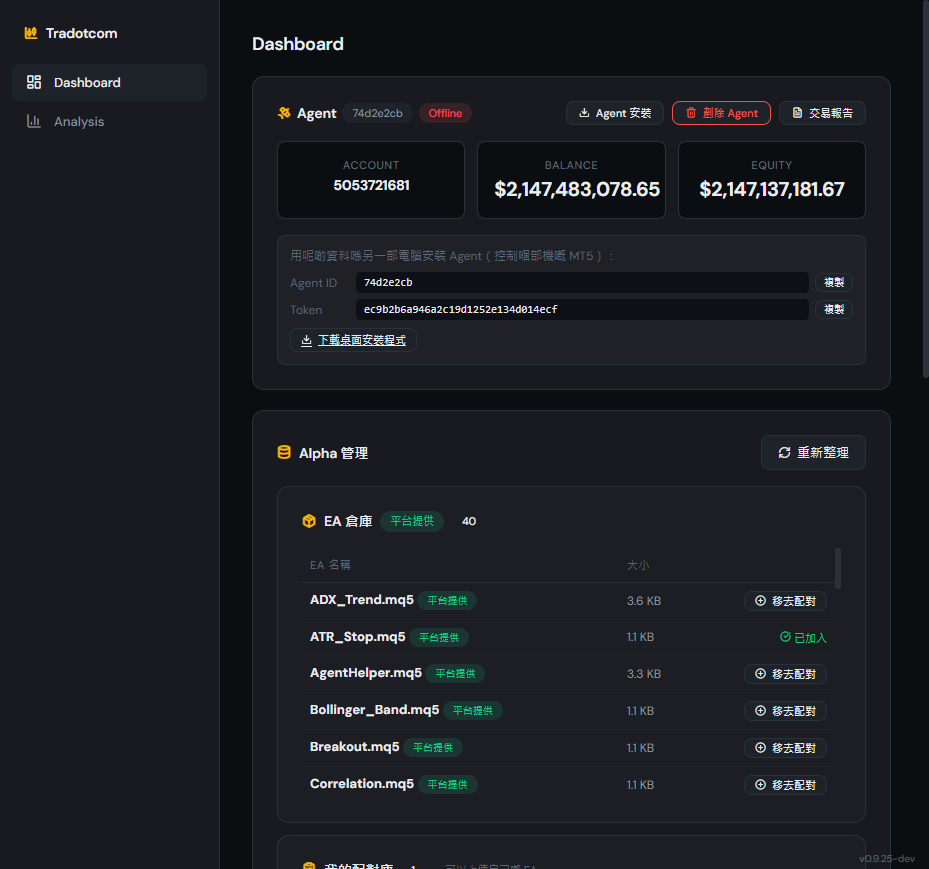The width and height of the screenshot is (929, 869).
Task: Click the Tradotcom logo icon
Action: 31,33
